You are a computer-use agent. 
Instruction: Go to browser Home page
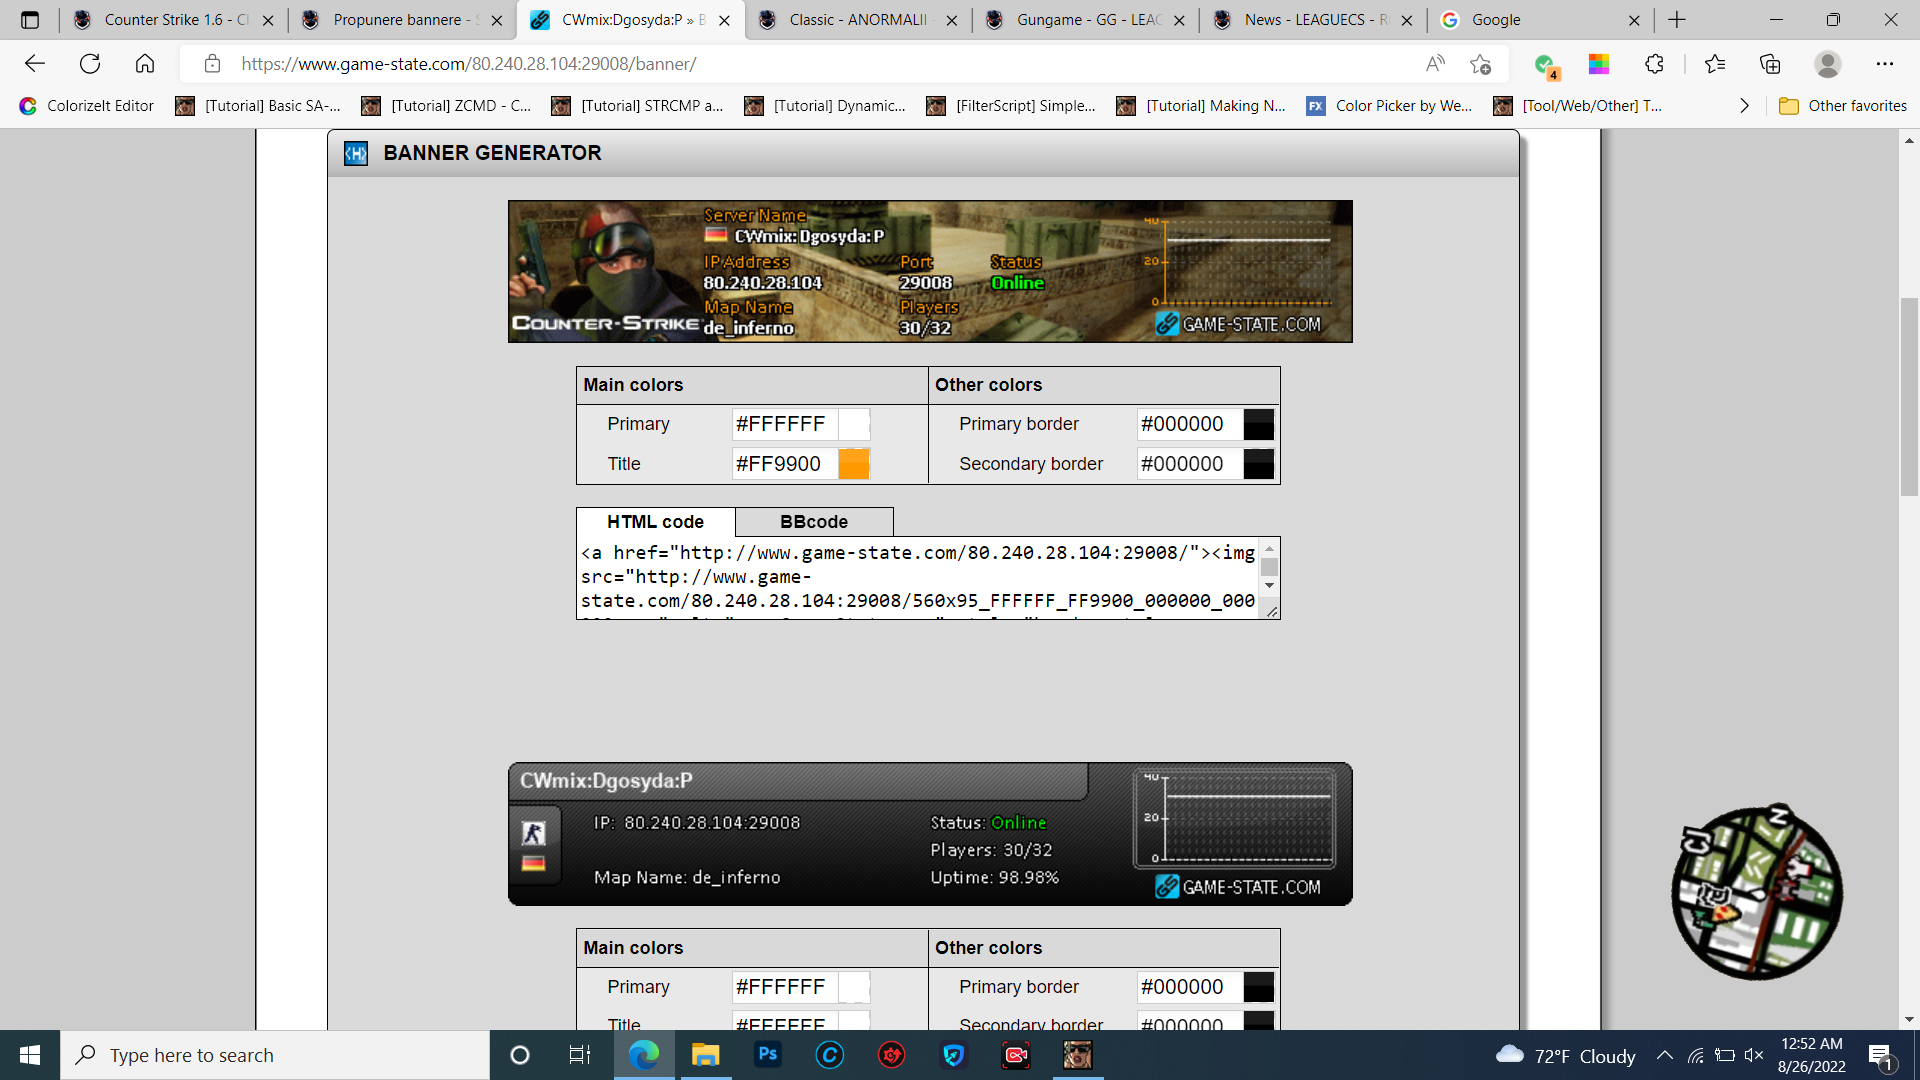click(x=145, y=64)
